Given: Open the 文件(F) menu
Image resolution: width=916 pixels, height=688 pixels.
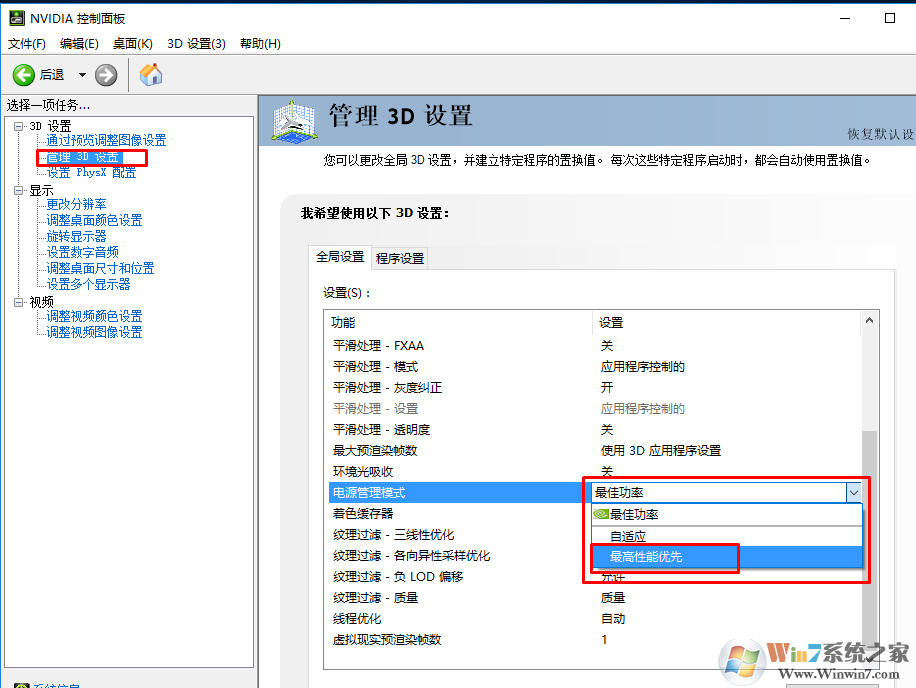Looking at the screenshot, I should coord(27,43).
